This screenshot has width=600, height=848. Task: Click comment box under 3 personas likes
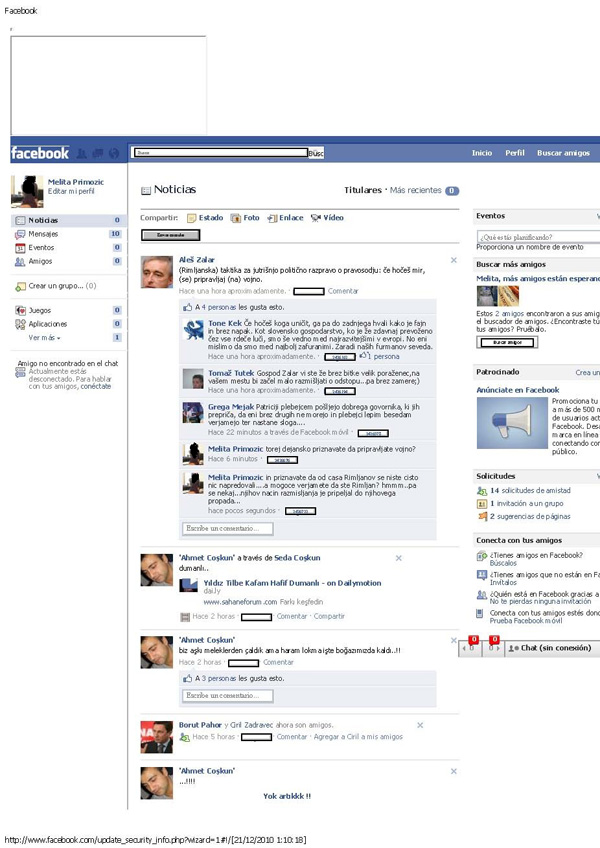point(227,695)
